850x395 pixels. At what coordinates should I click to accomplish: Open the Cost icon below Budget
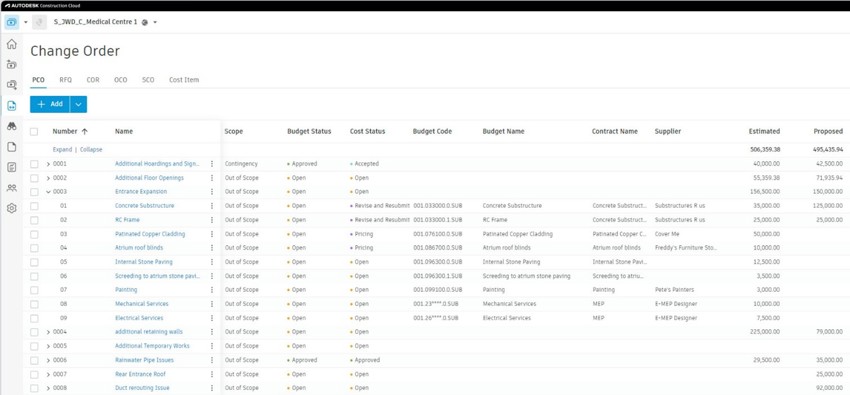pyautogui.click(x=11, y=85)
